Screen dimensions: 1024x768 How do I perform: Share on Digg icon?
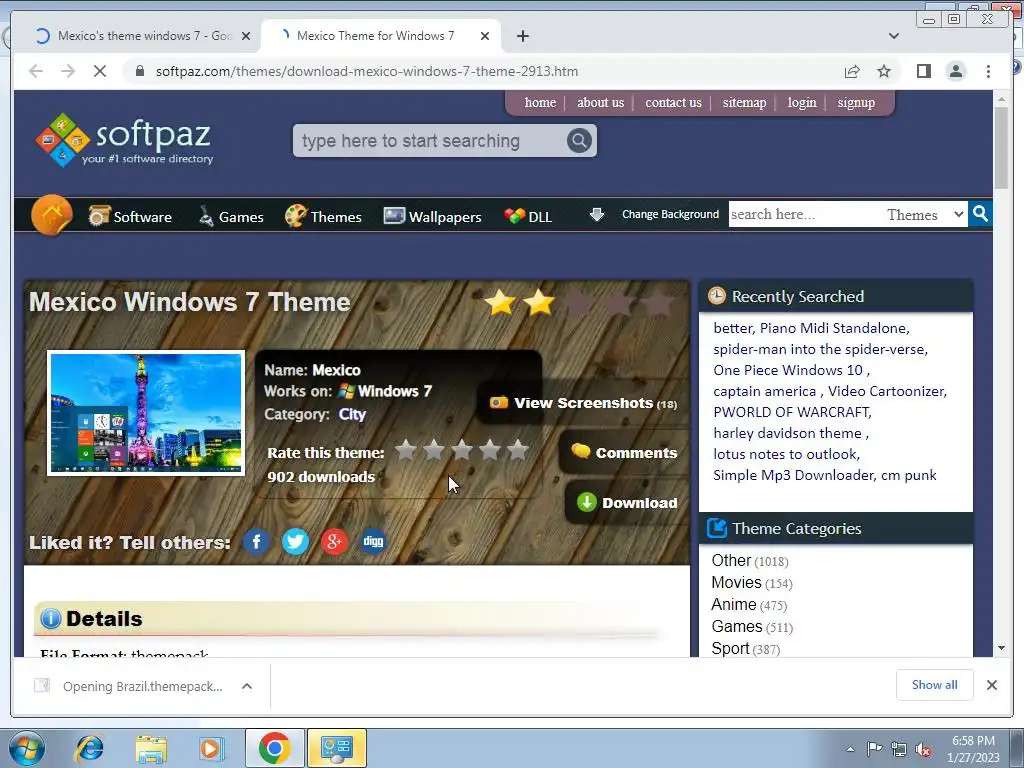tap(373, 541)
